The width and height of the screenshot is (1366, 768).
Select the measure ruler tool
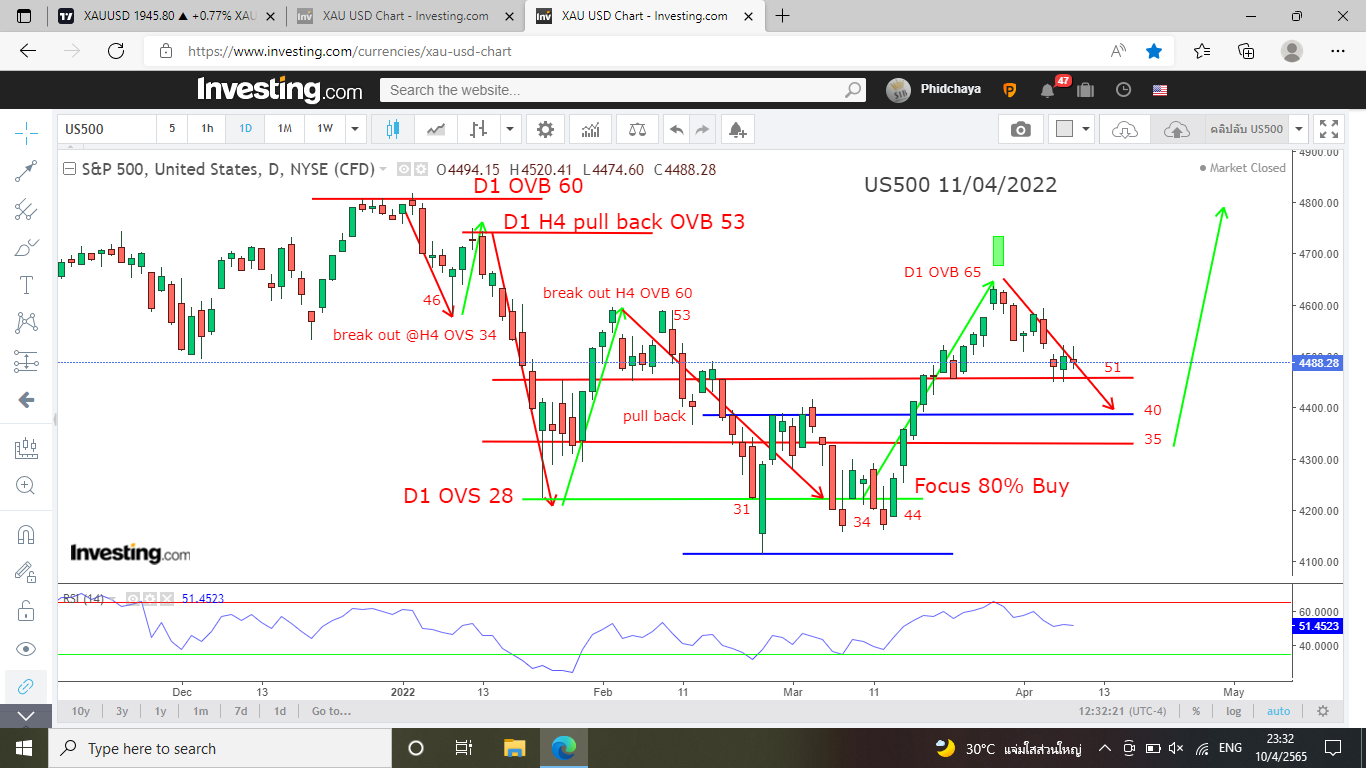click(27, 449)
